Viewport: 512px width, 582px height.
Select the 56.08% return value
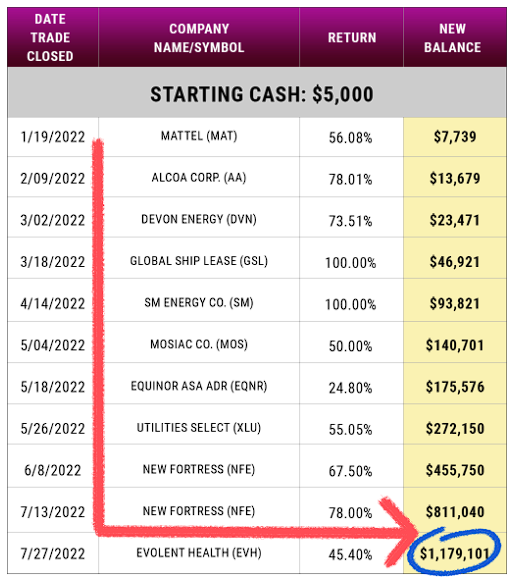point(350,138)
